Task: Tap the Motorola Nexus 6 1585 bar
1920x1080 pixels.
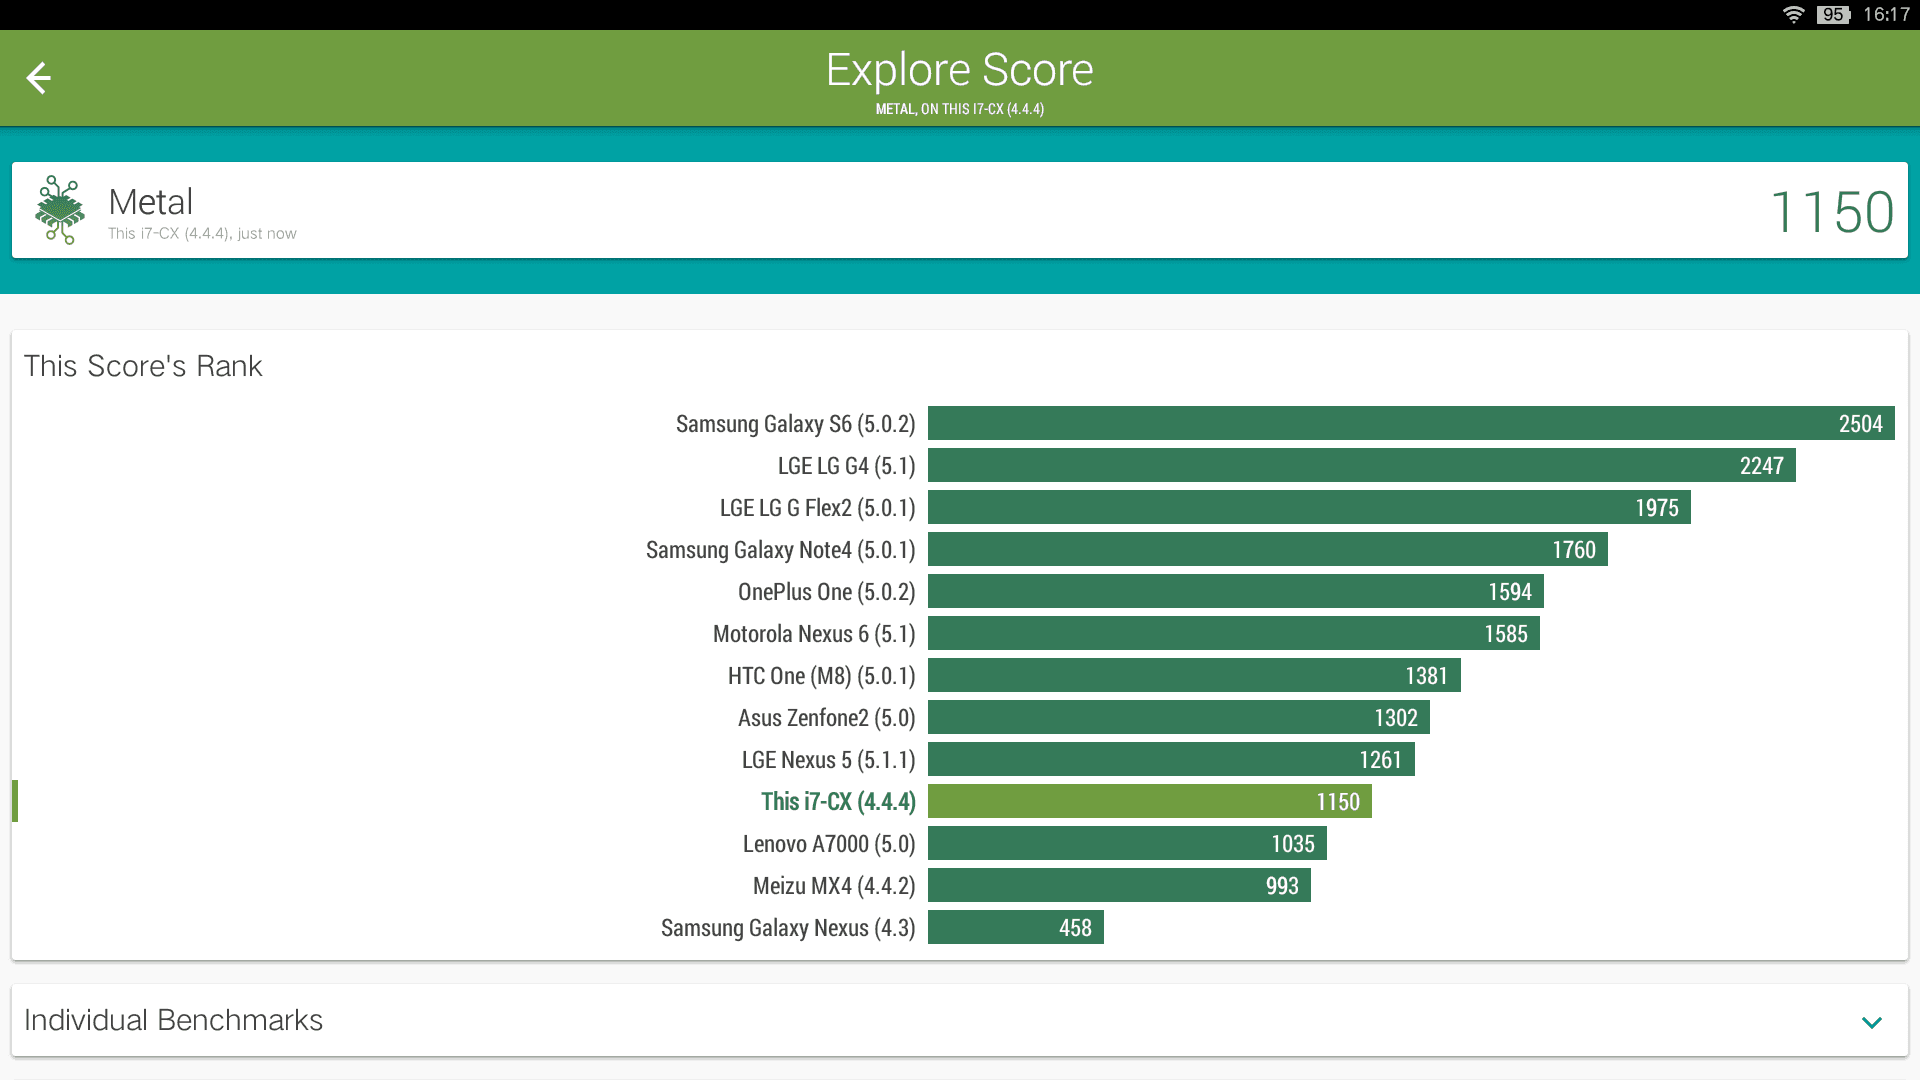Action: (x=1234, y=633)
